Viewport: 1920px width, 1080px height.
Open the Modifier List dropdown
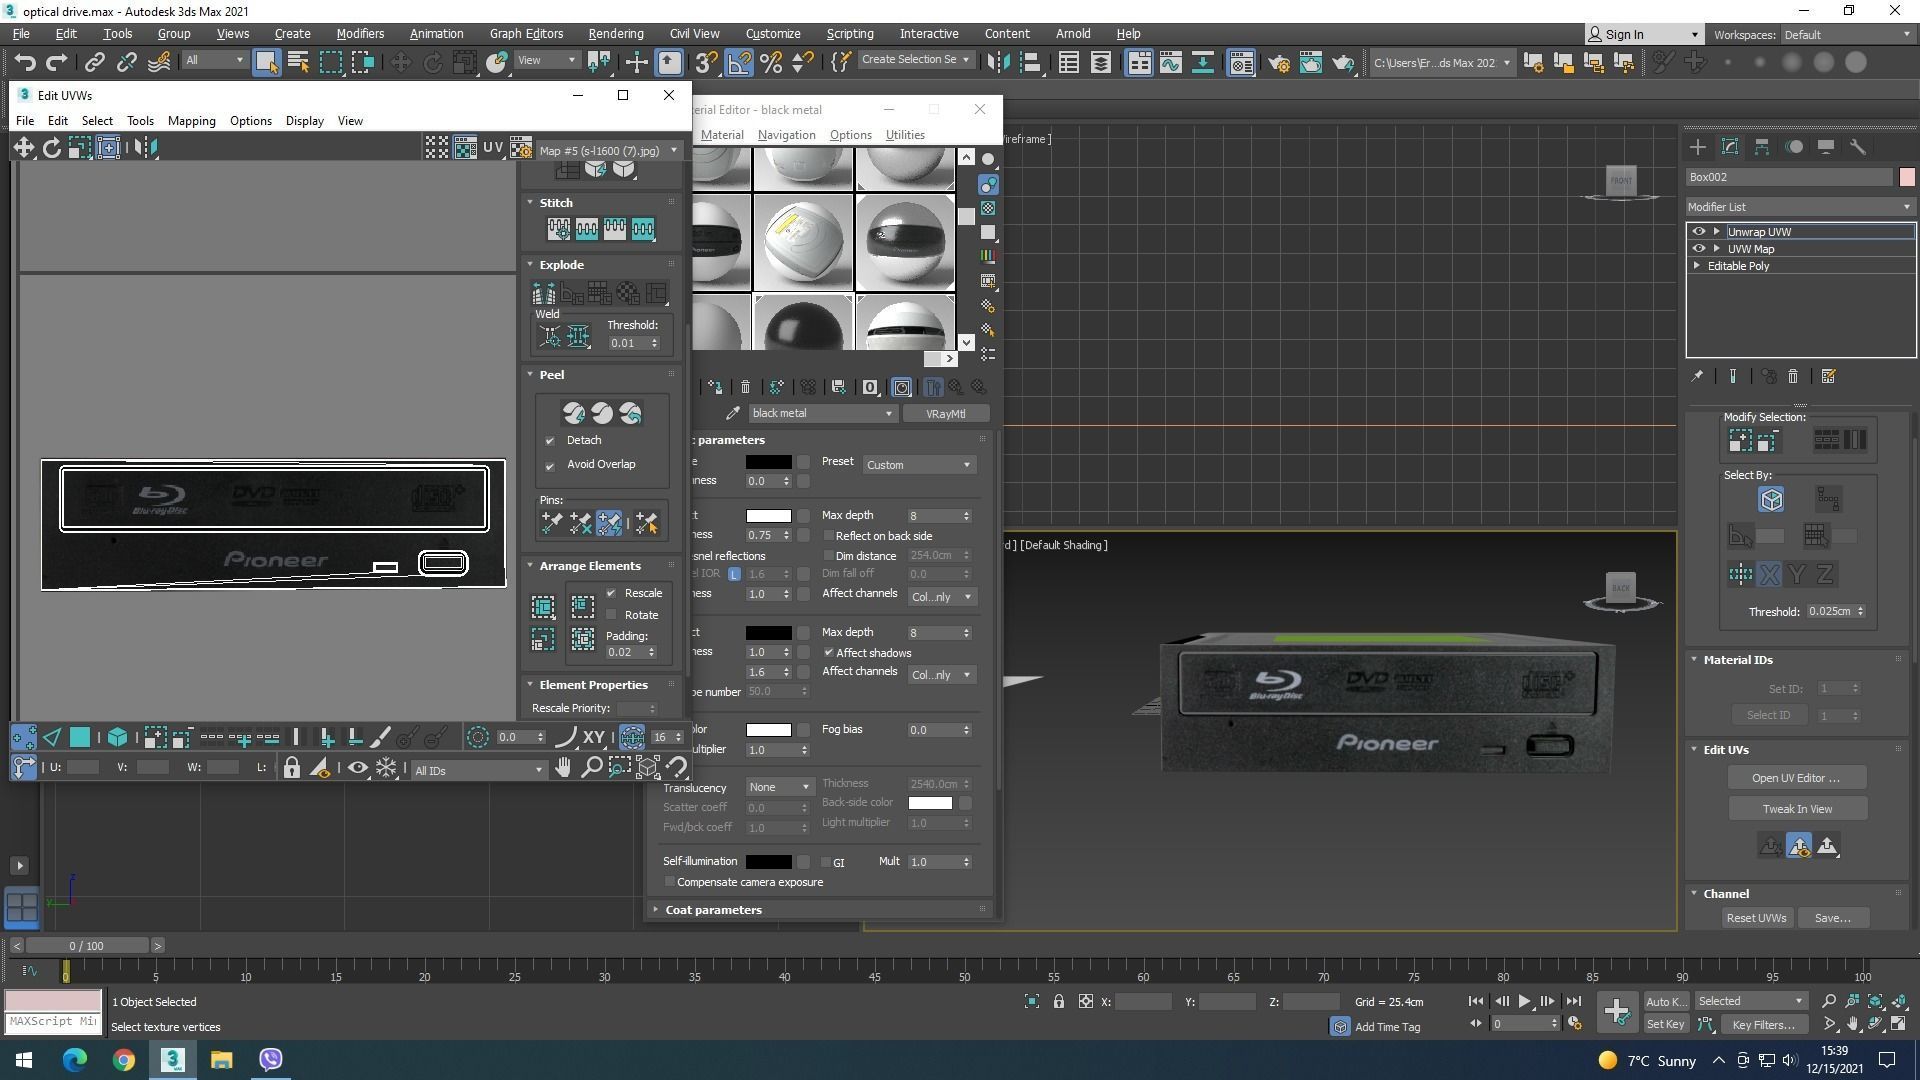click(x=1799, y=207)
